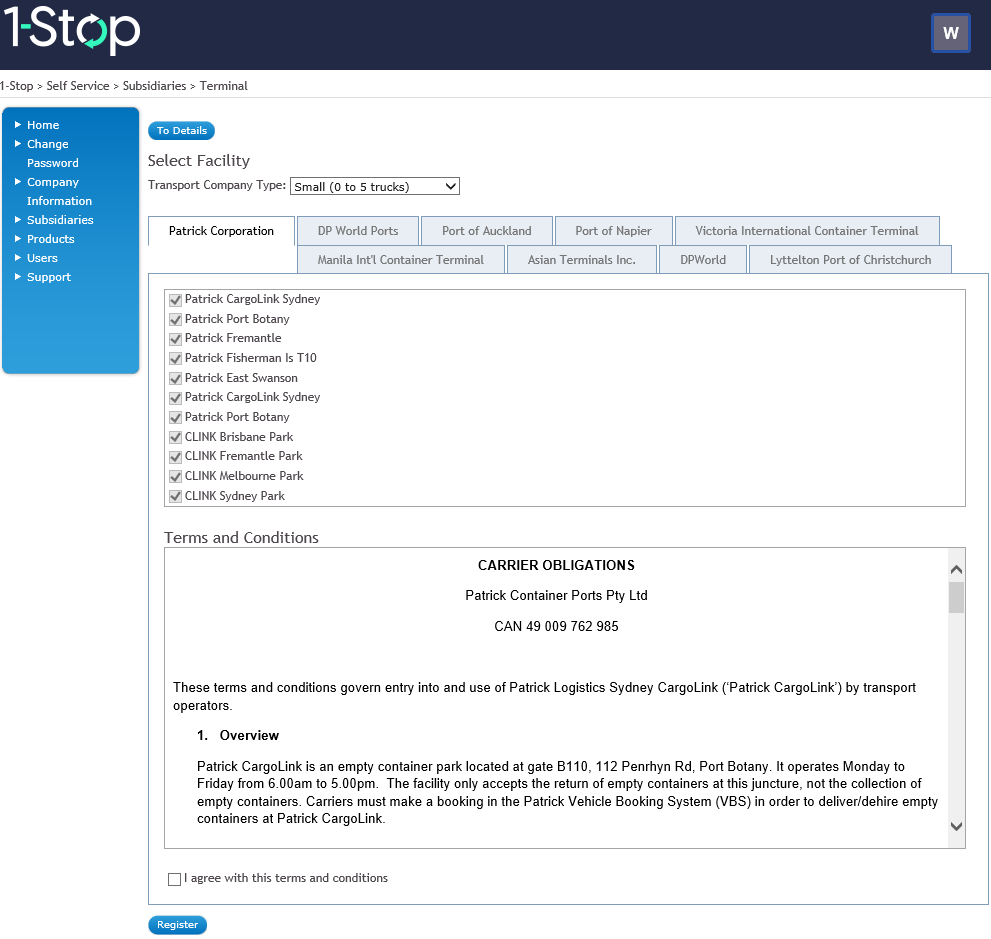This screenshot has width=991, height=939.
Task: Toggle the CLINK Melbourne Park checkbox
Action: tap(176, 477)
